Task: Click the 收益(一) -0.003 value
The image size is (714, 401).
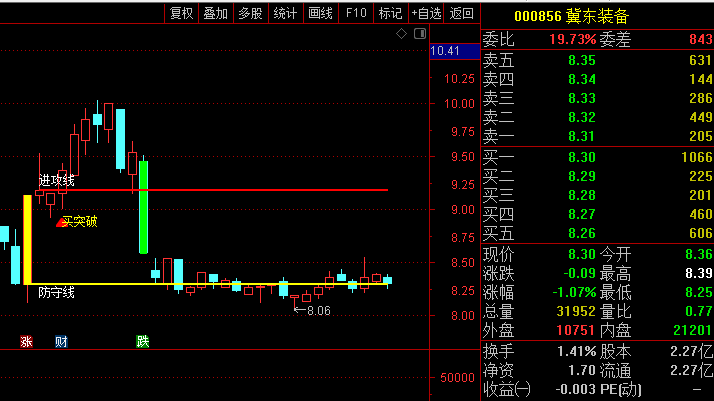Action: coord(576,390)
